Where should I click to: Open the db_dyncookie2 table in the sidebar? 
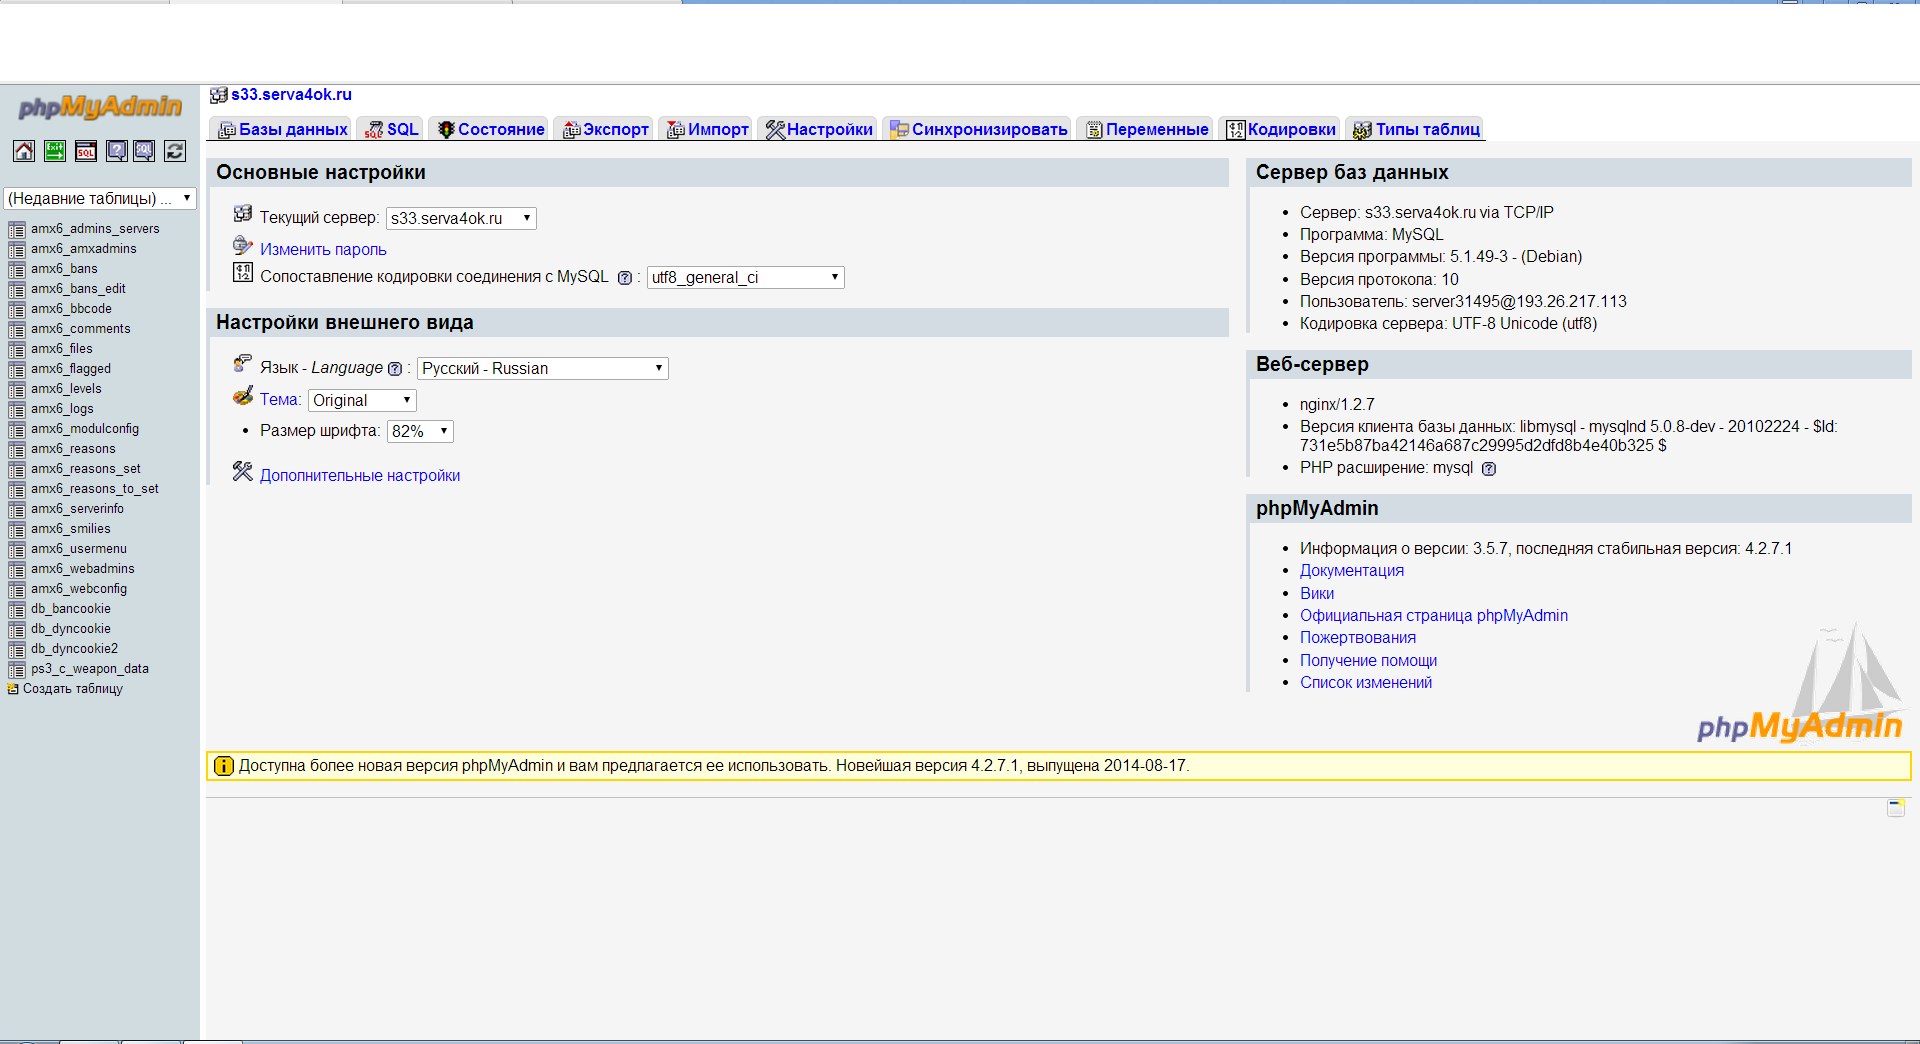click(74, 648)
